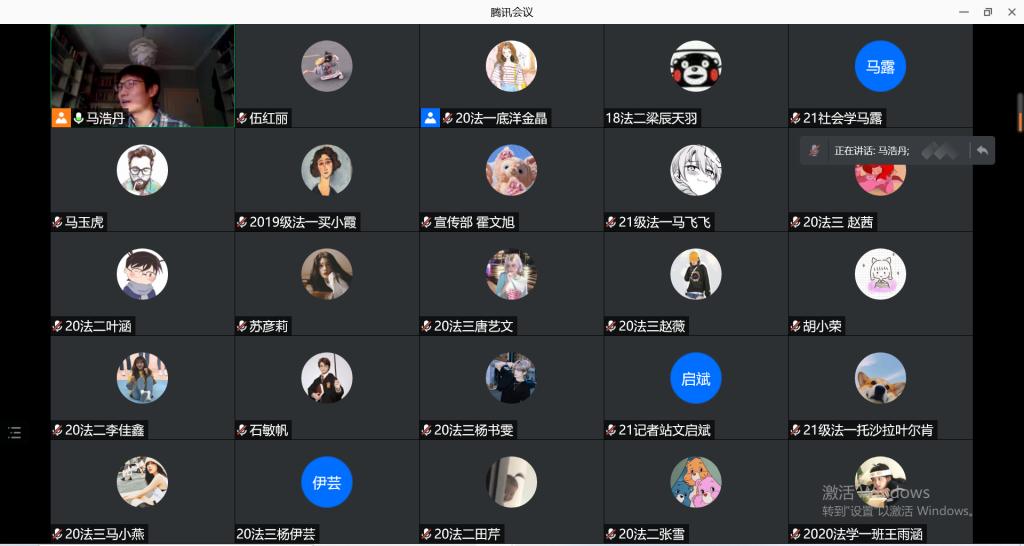Image resolution: width=1024 pixels, height=546 pixels.
Task: Click the corgi avatar of 21级法一托沙拉叶尔肯
Action: (880, 378)
